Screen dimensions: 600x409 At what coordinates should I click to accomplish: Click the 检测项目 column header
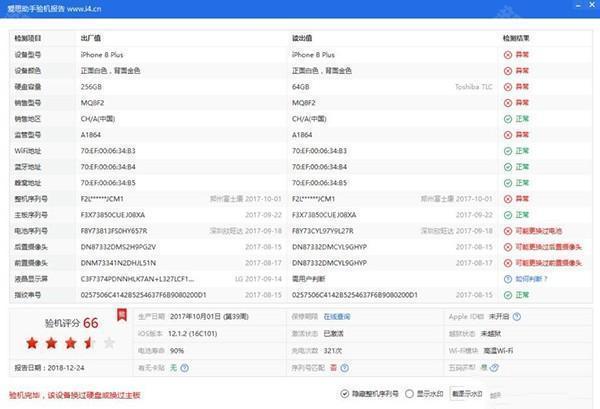click(28, 38)
